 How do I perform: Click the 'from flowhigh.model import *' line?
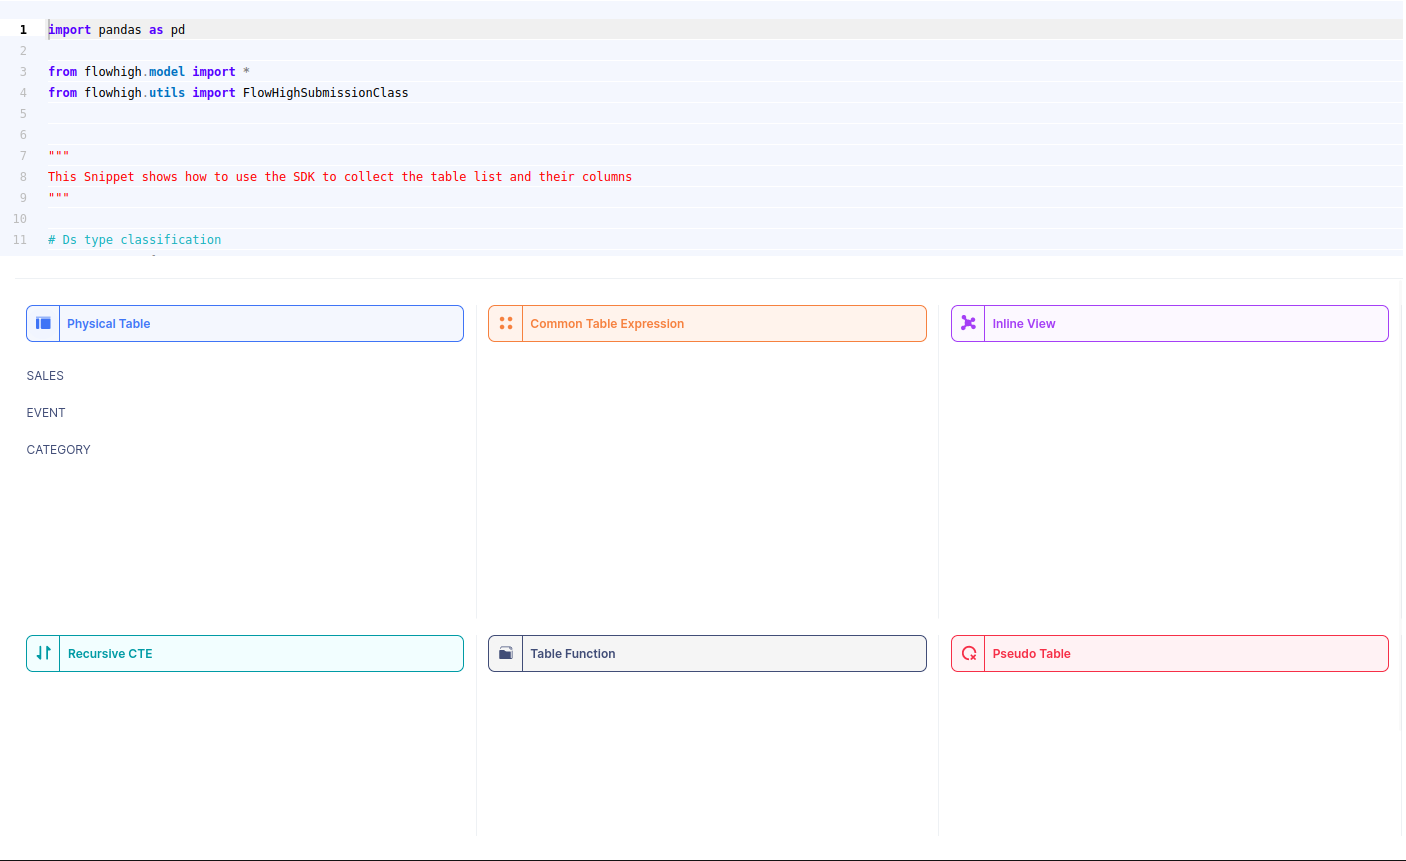point(149,72)
